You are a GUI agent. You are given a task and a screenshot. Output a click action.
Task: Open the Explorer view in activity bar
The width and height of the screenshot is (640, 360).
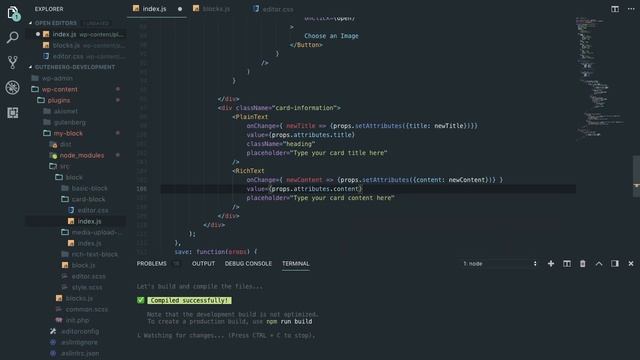pos(13,13)
